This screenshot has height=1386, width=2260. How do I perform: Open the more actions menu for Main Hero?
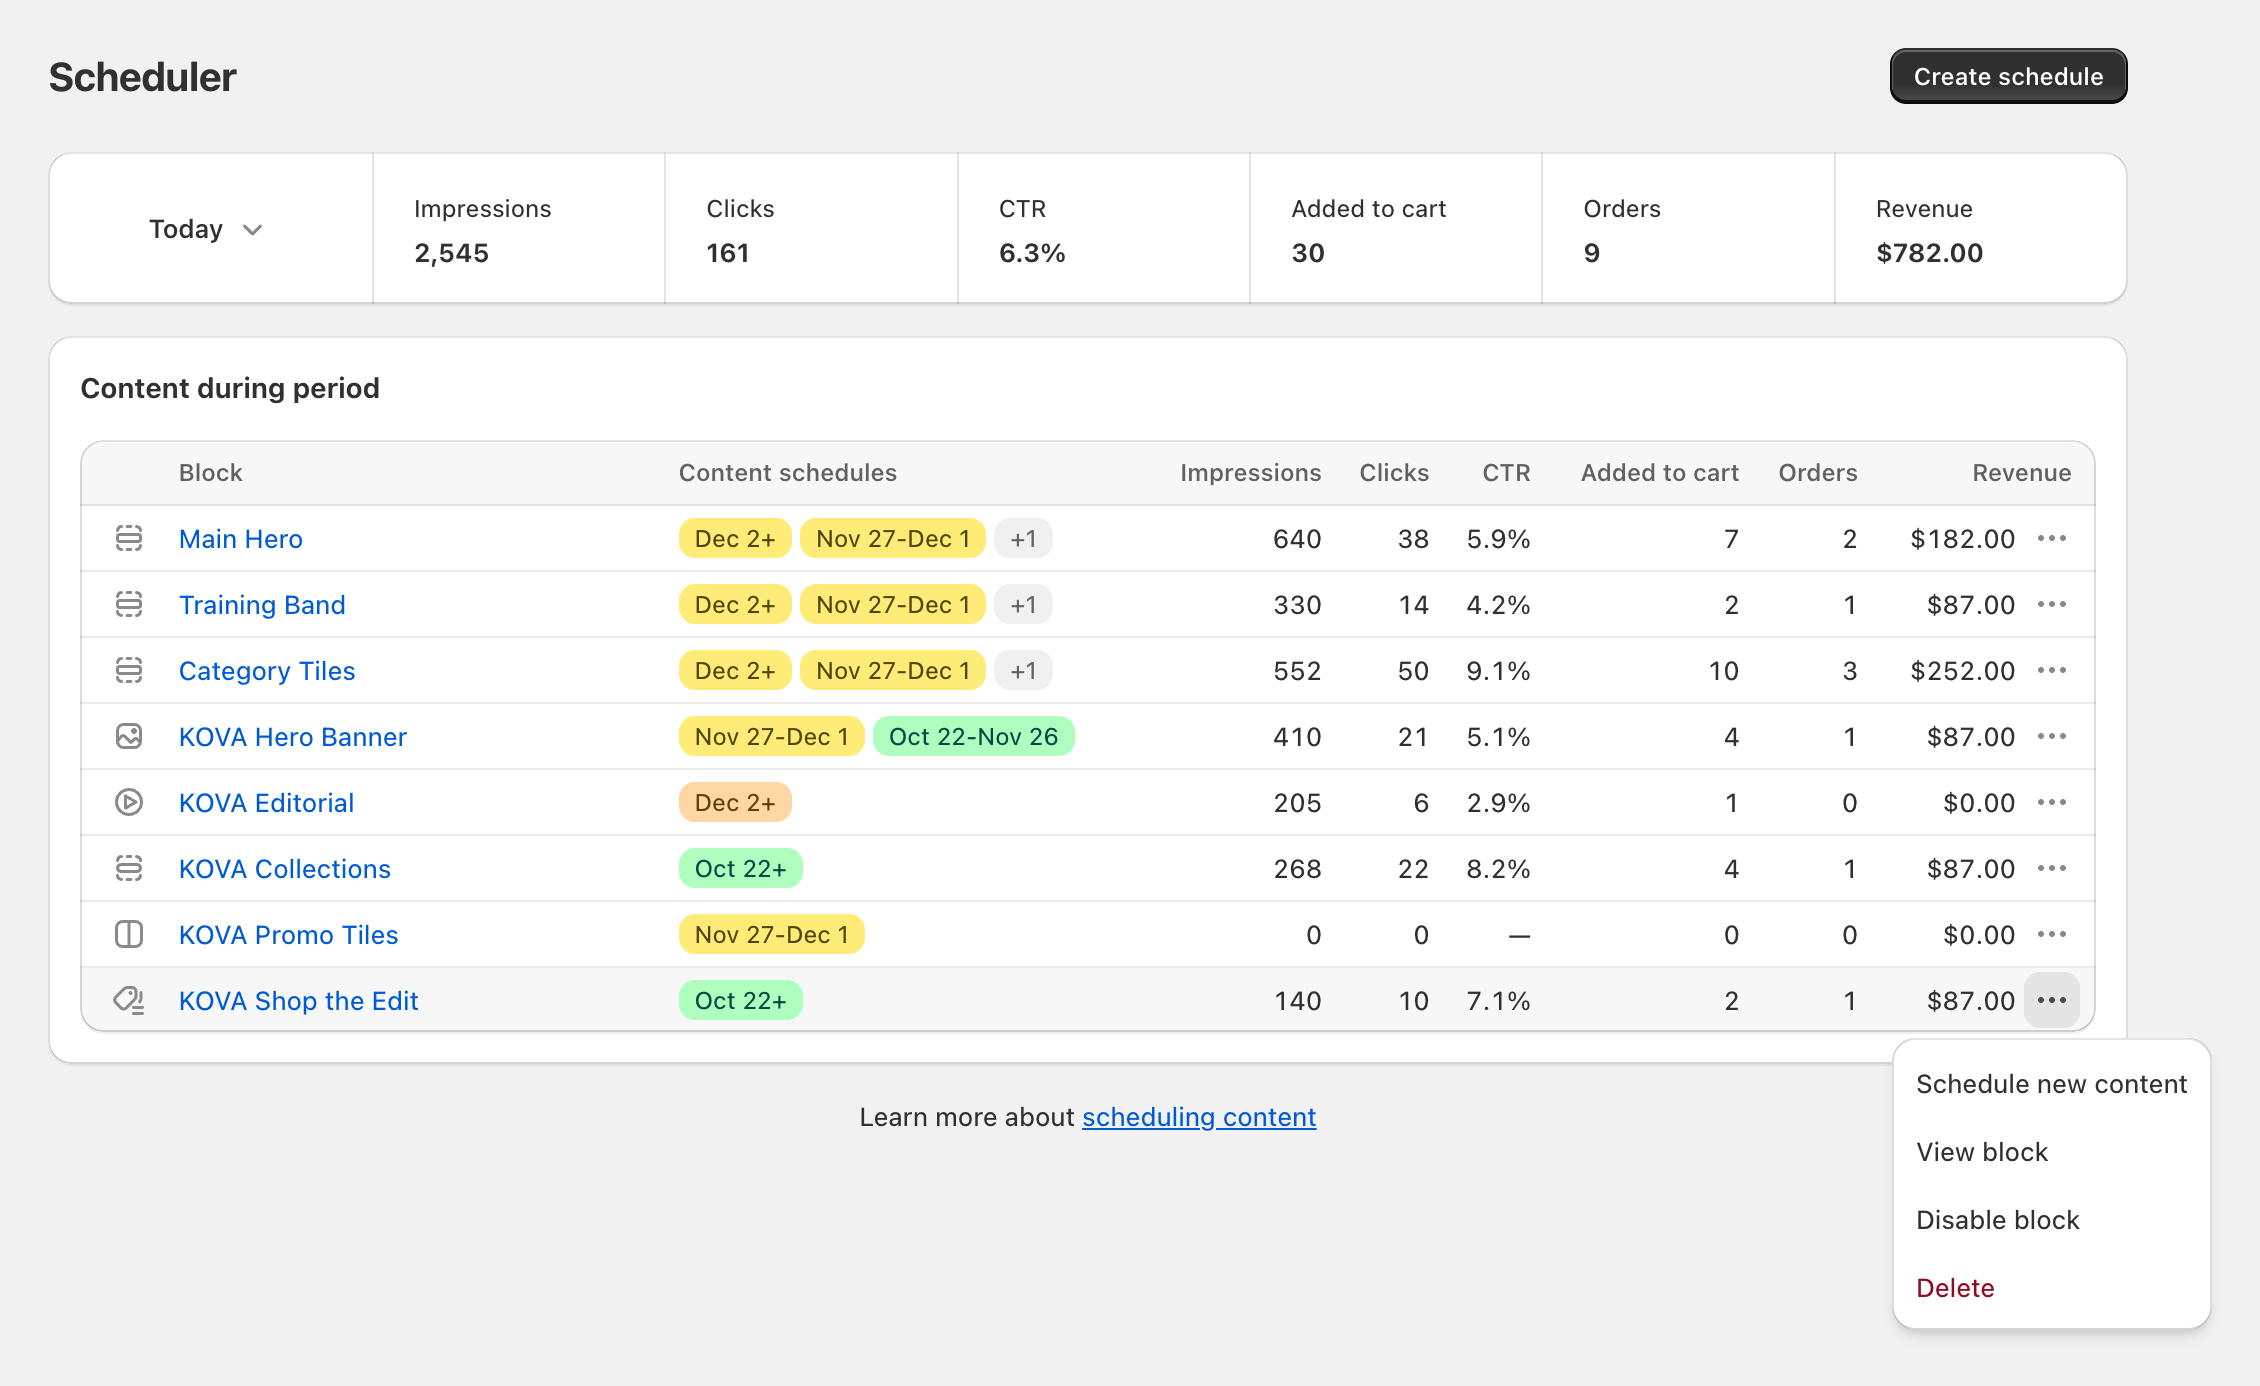(x=2052, y=538)
